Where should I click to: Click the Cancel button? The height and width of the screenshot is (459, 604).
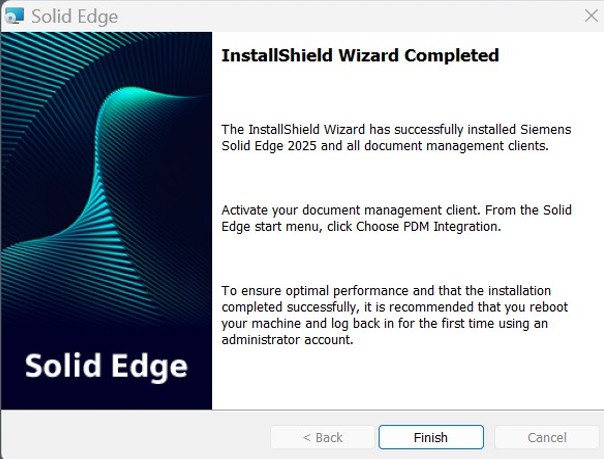coord(547,437)
